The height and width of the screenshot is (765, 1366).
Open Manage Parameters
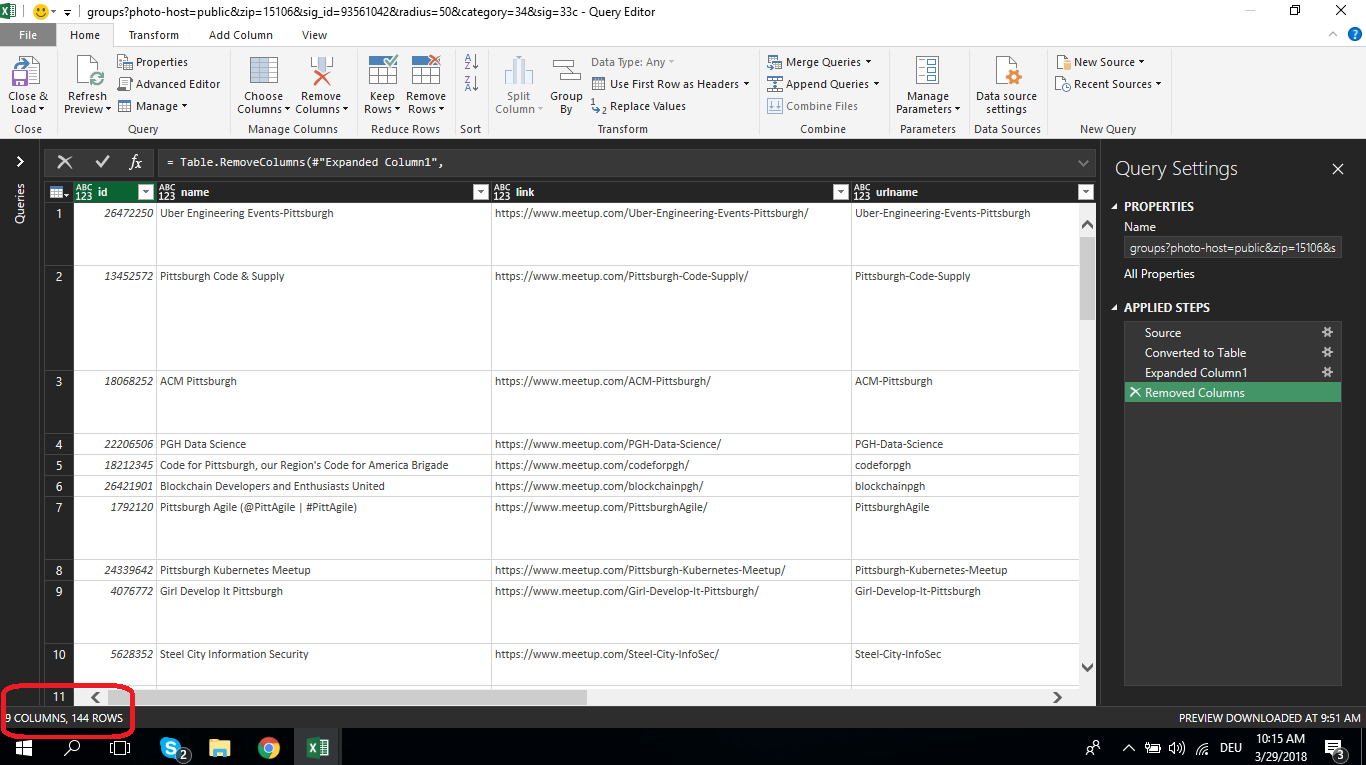tap(928, 85)
